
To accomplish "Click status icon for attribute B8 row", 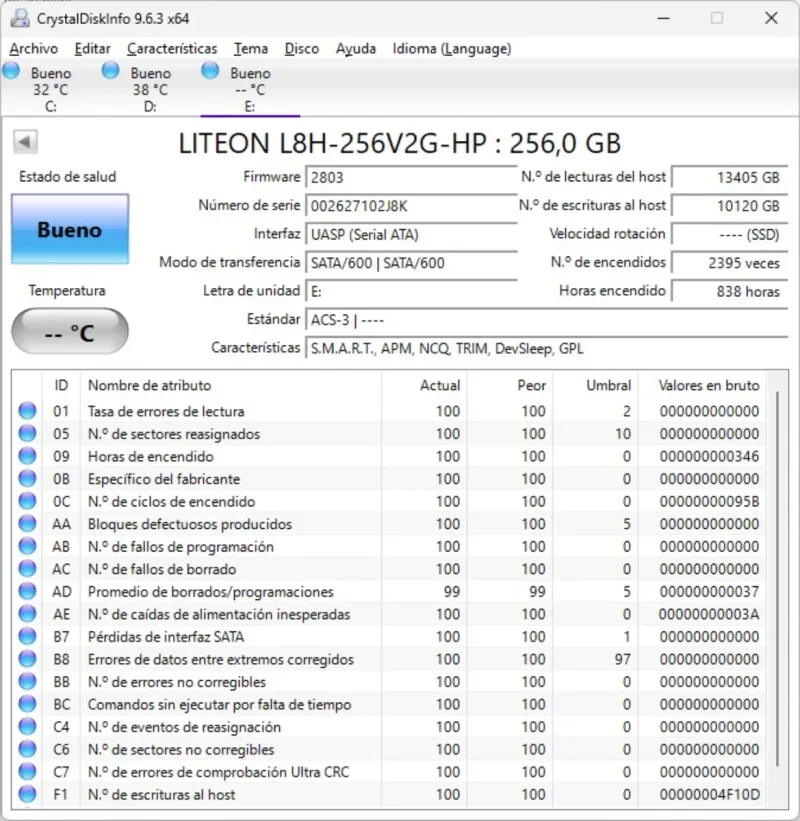I will coord(27,659).
